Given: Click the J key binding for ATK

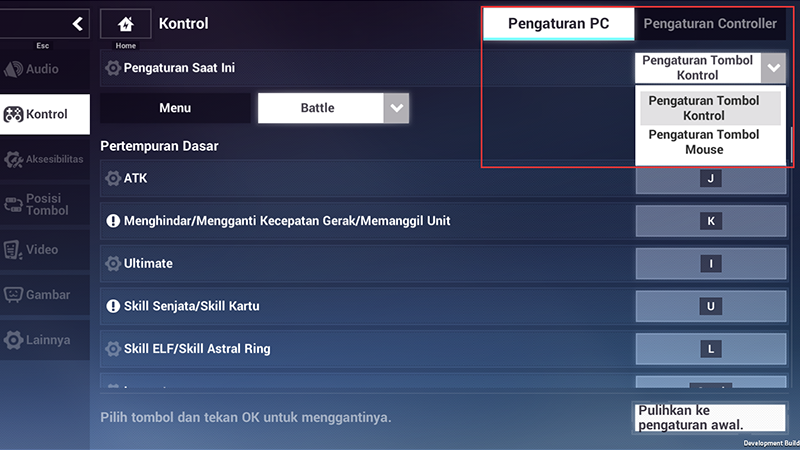Looking at the screenshot, I should [x=711, y=179].
